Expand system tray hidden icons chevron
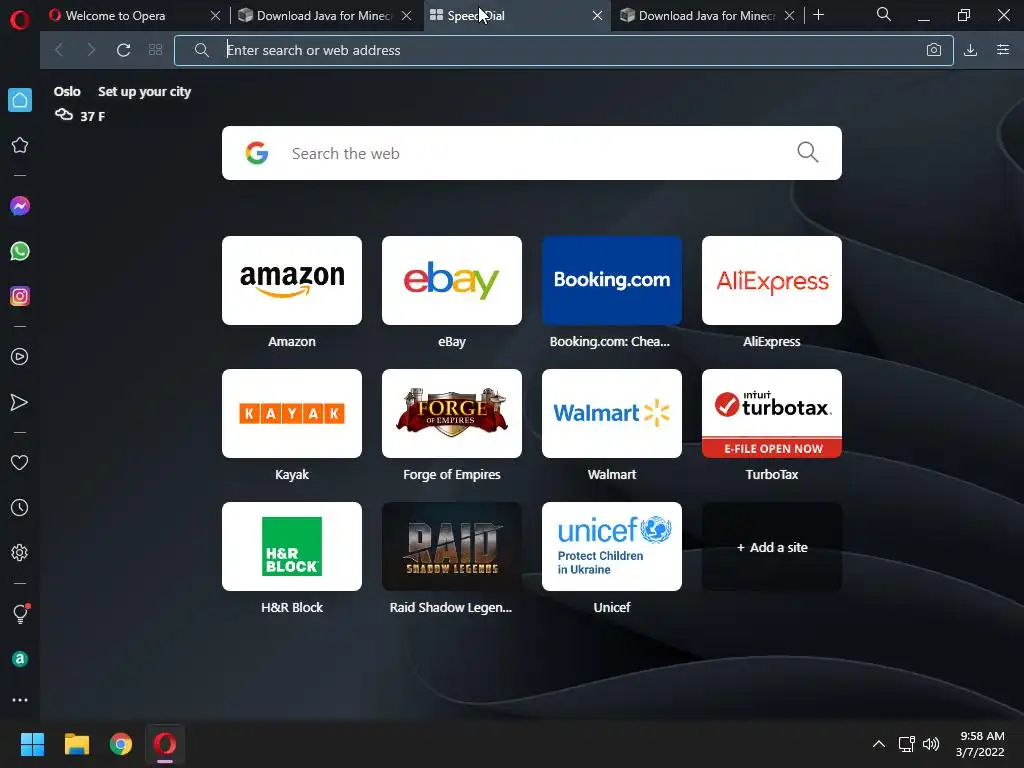 879,744
